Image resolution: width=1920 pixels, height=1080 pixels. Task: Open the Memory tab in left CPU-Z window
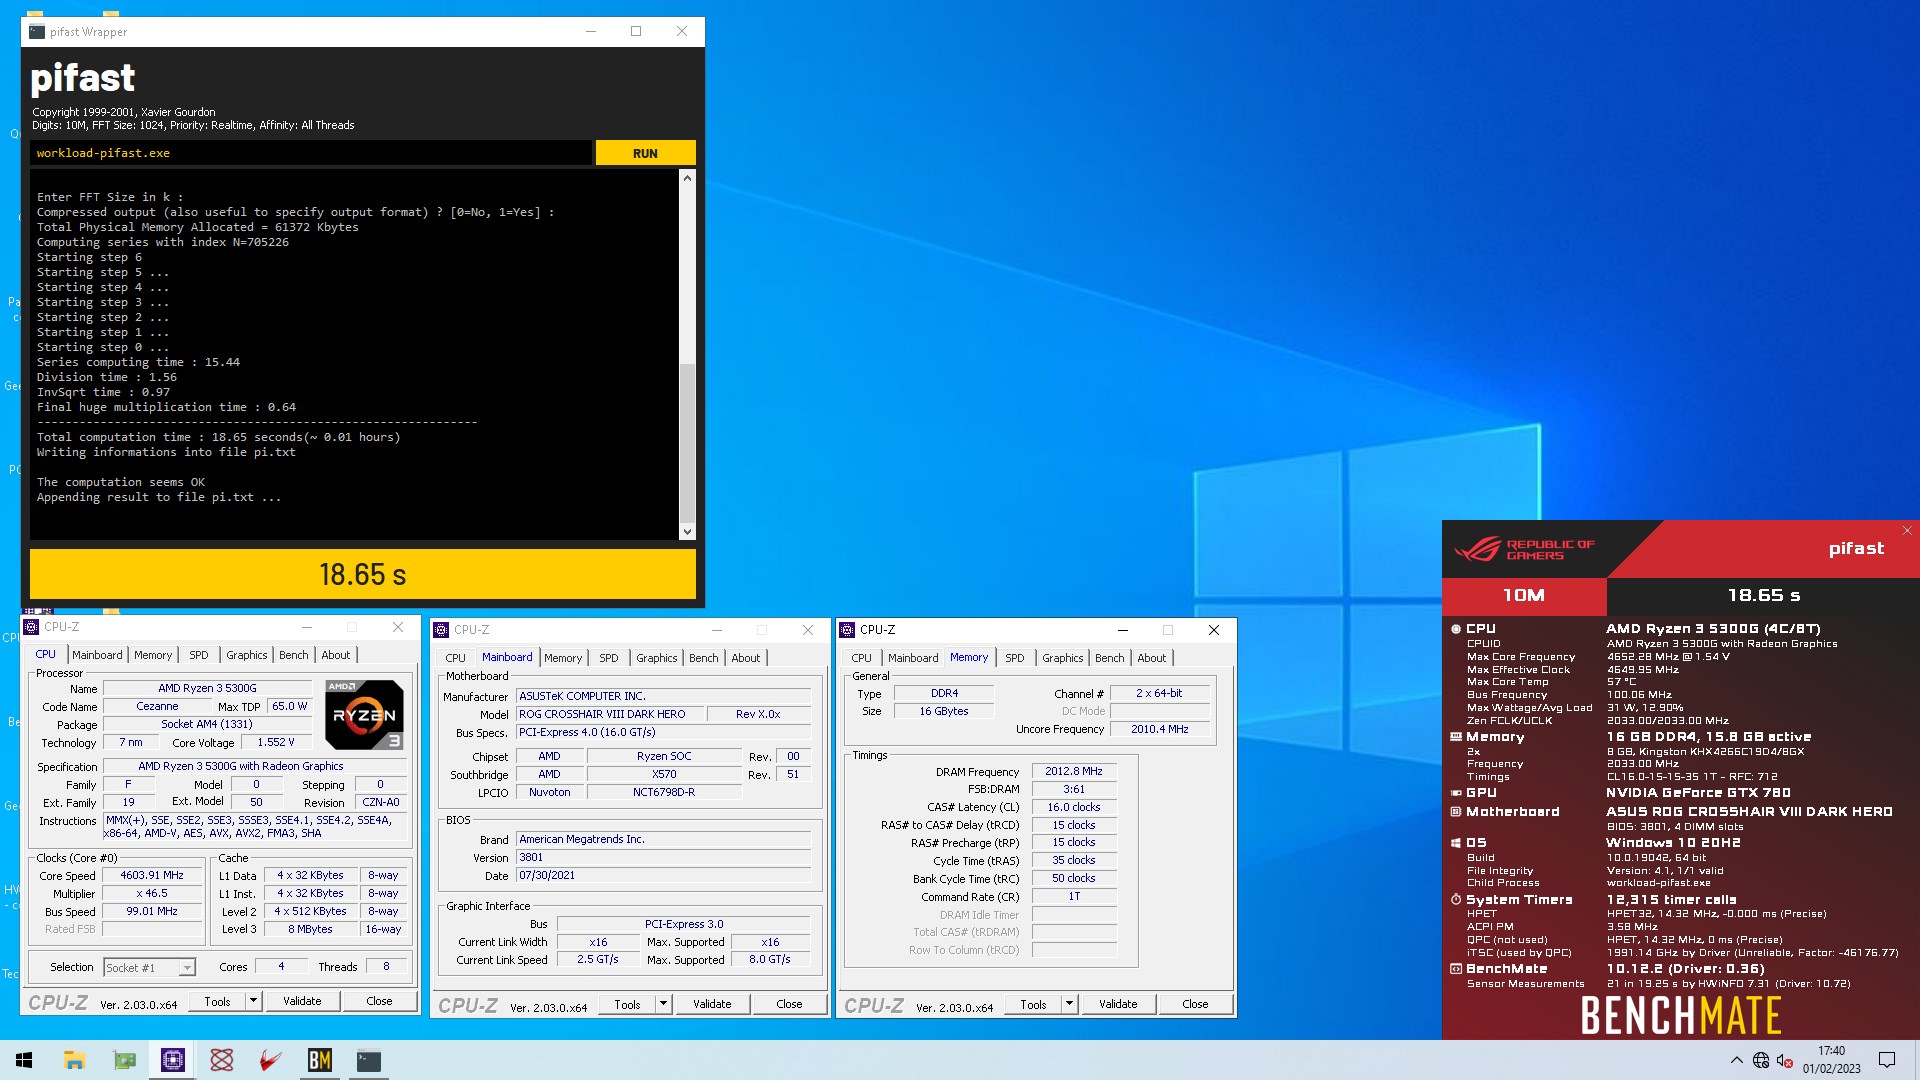tap(153, 655)
